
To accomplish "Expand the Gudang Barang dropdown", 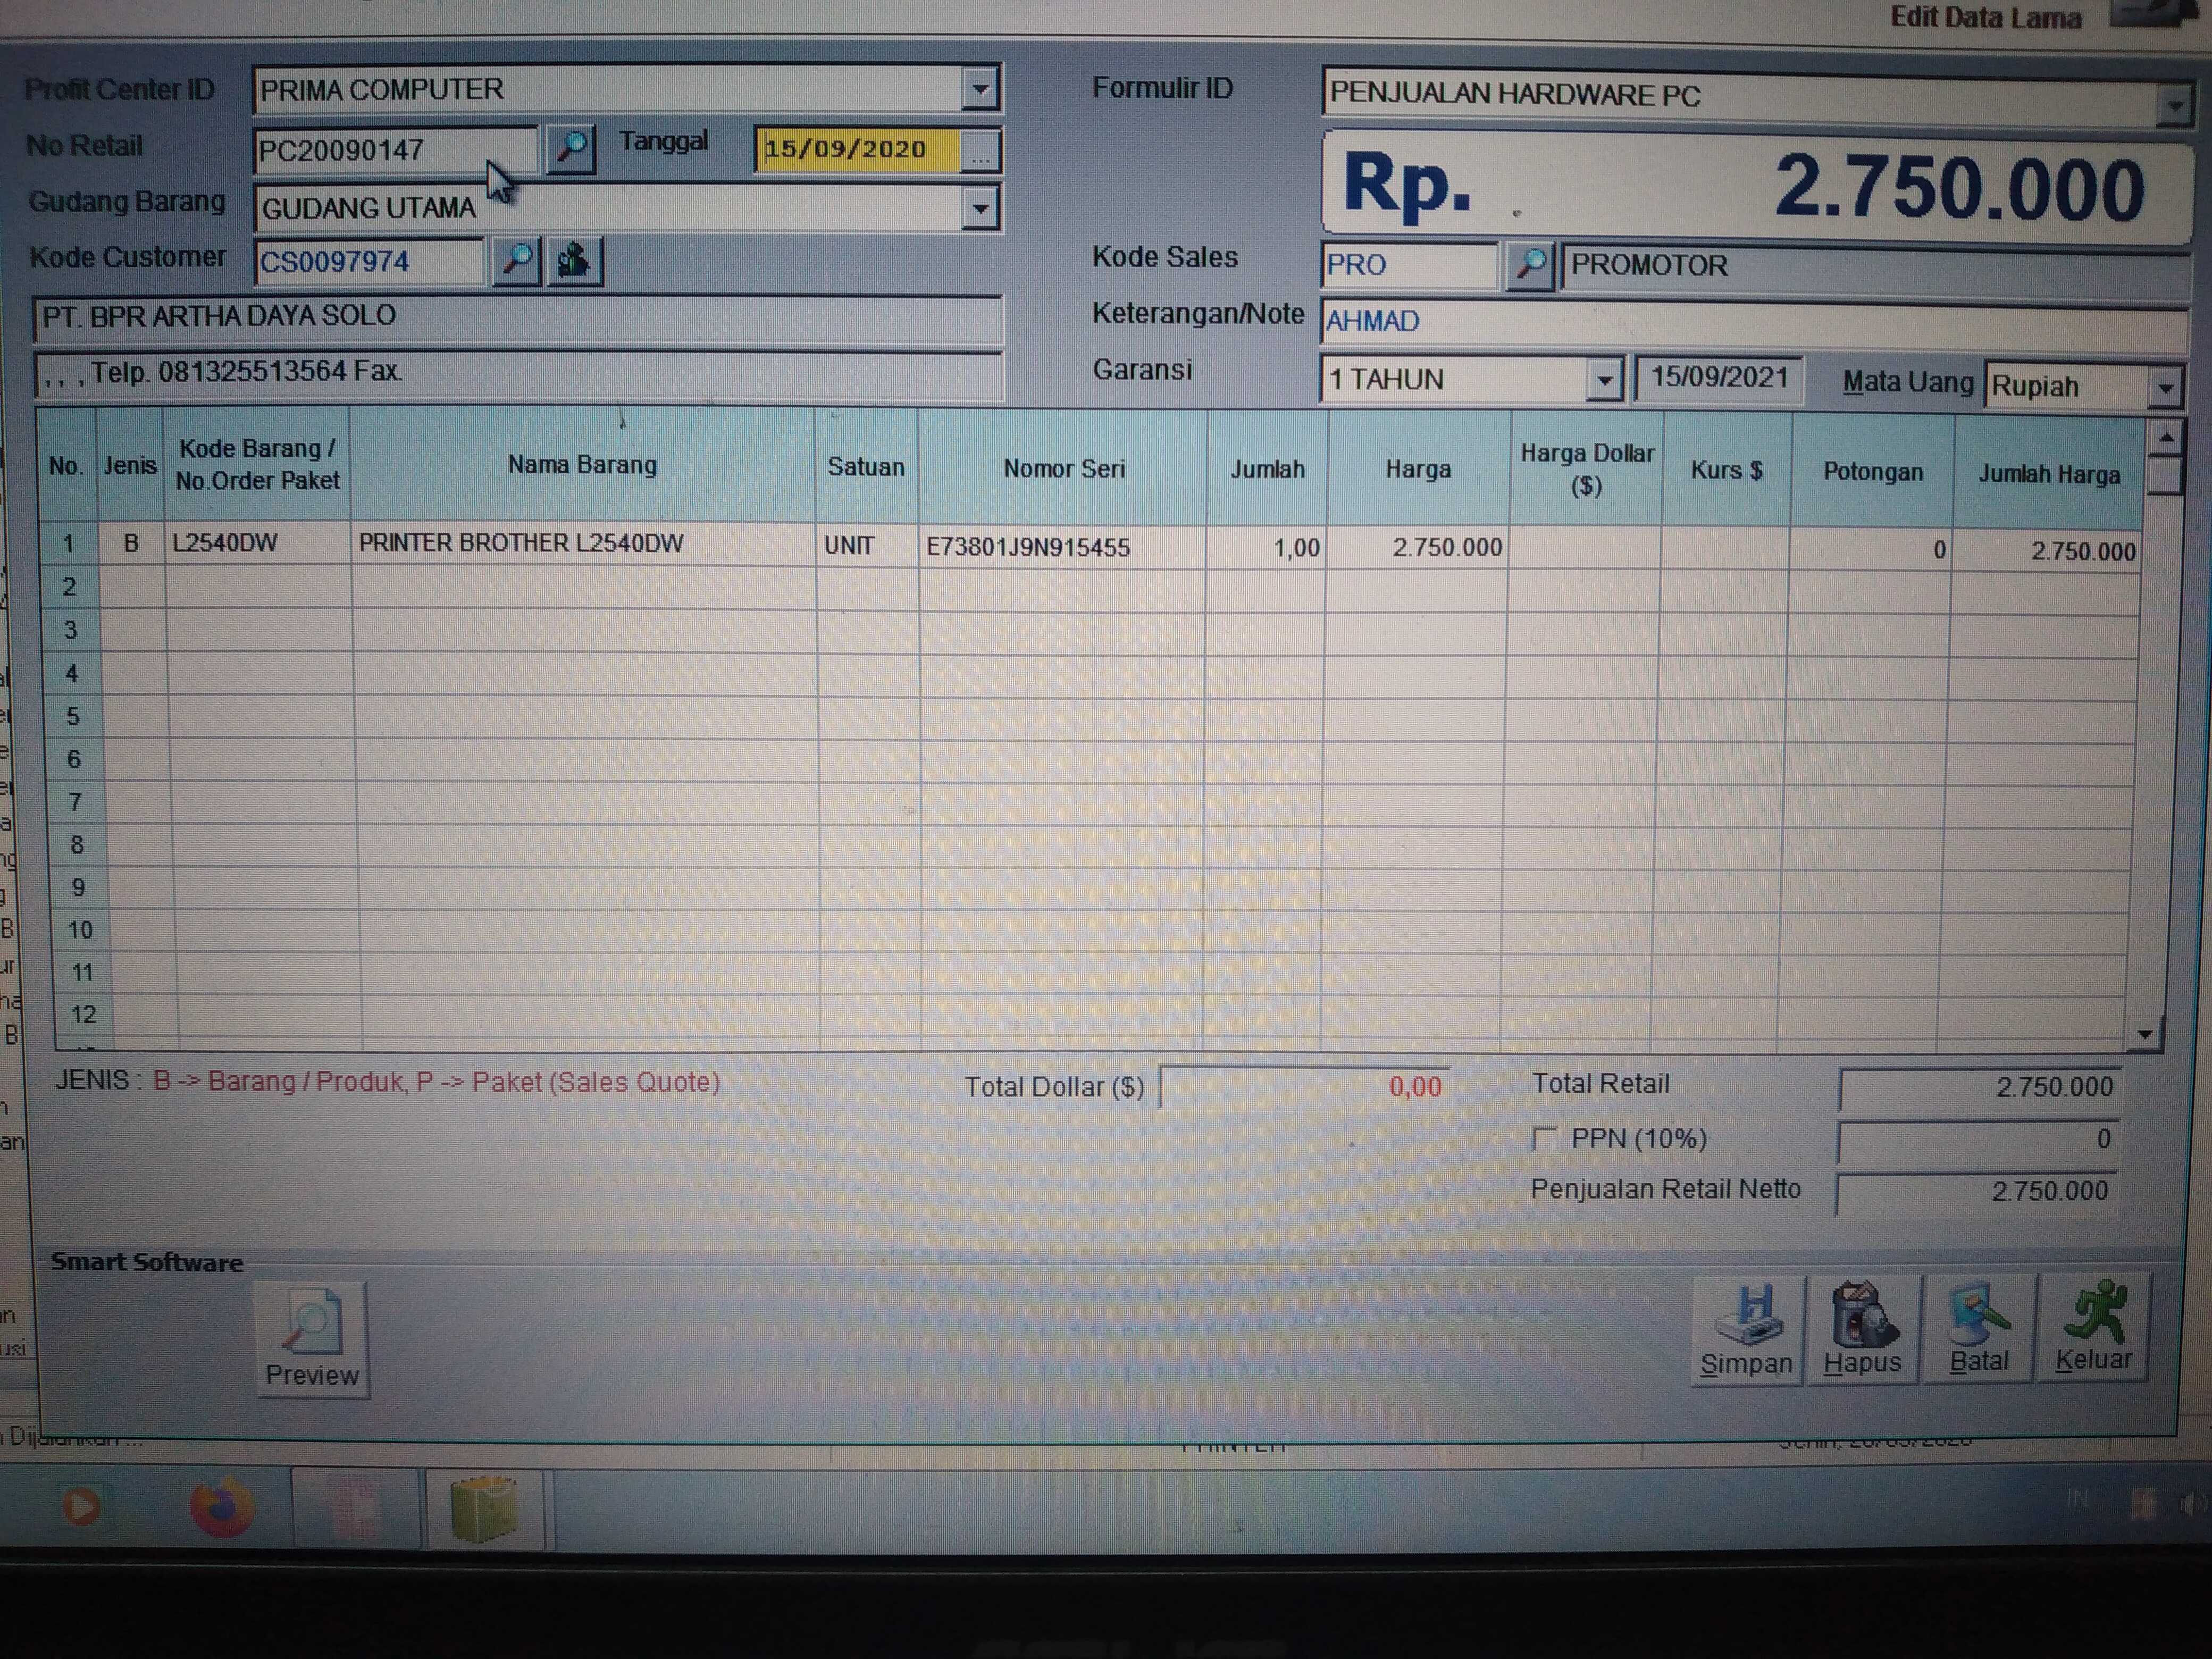I will [980, 209].
